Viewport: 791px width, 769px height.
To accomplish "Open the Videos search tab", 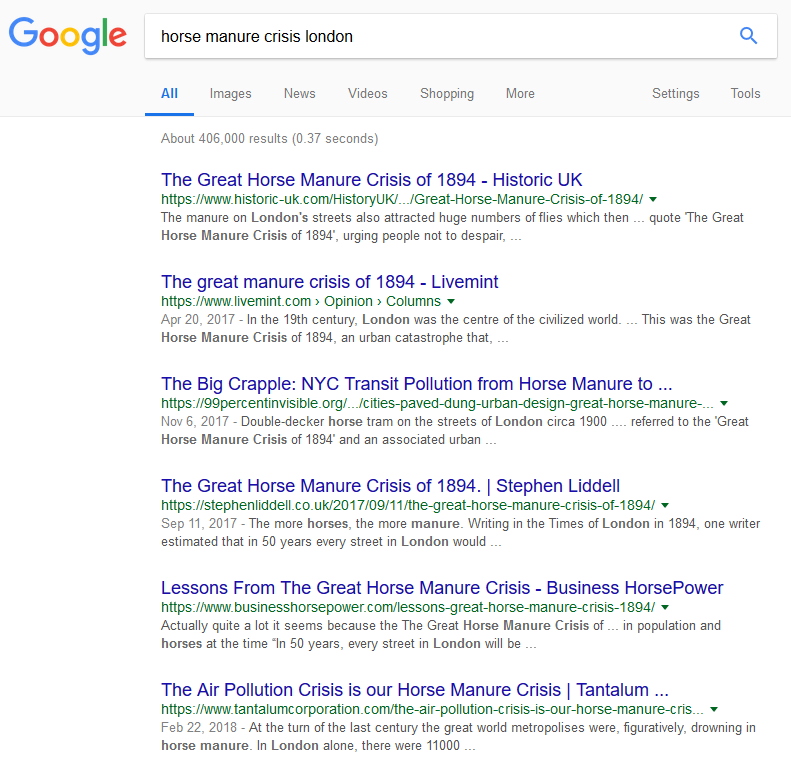I will 367,93.
